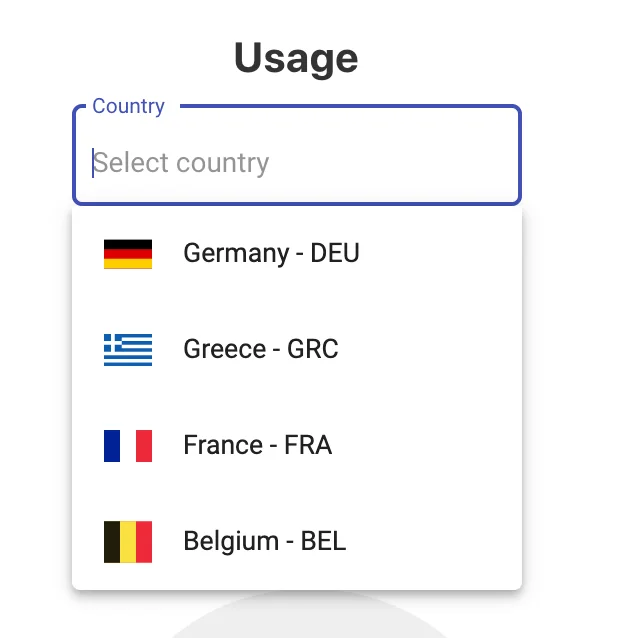Screen dimensions: 624x638
Task: Click the France tricolor flag icon
Action: pyautogui.click(x=128, y=446)
